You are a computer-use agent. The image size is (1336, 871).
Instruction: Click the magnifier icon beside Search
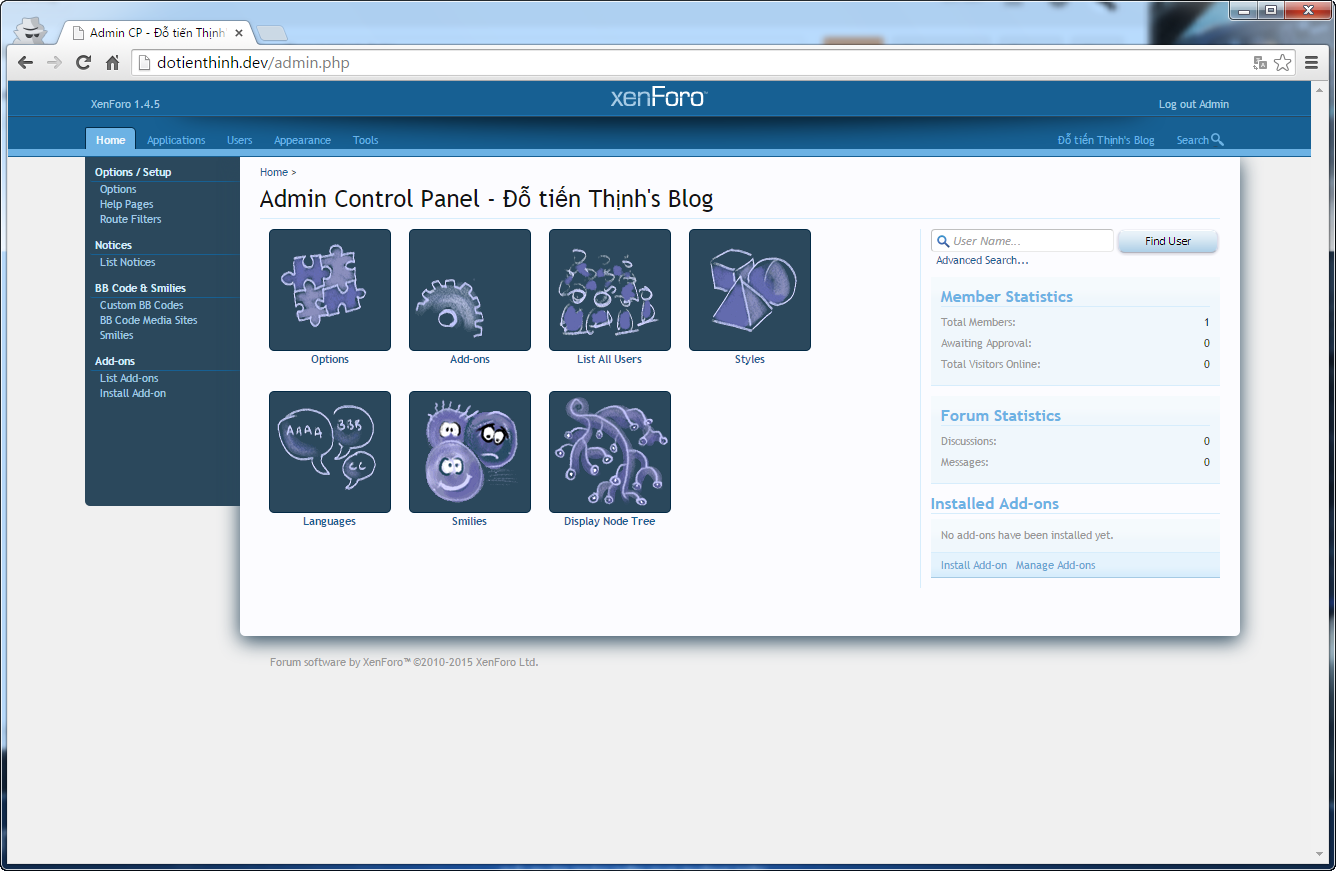point(1217,140)
